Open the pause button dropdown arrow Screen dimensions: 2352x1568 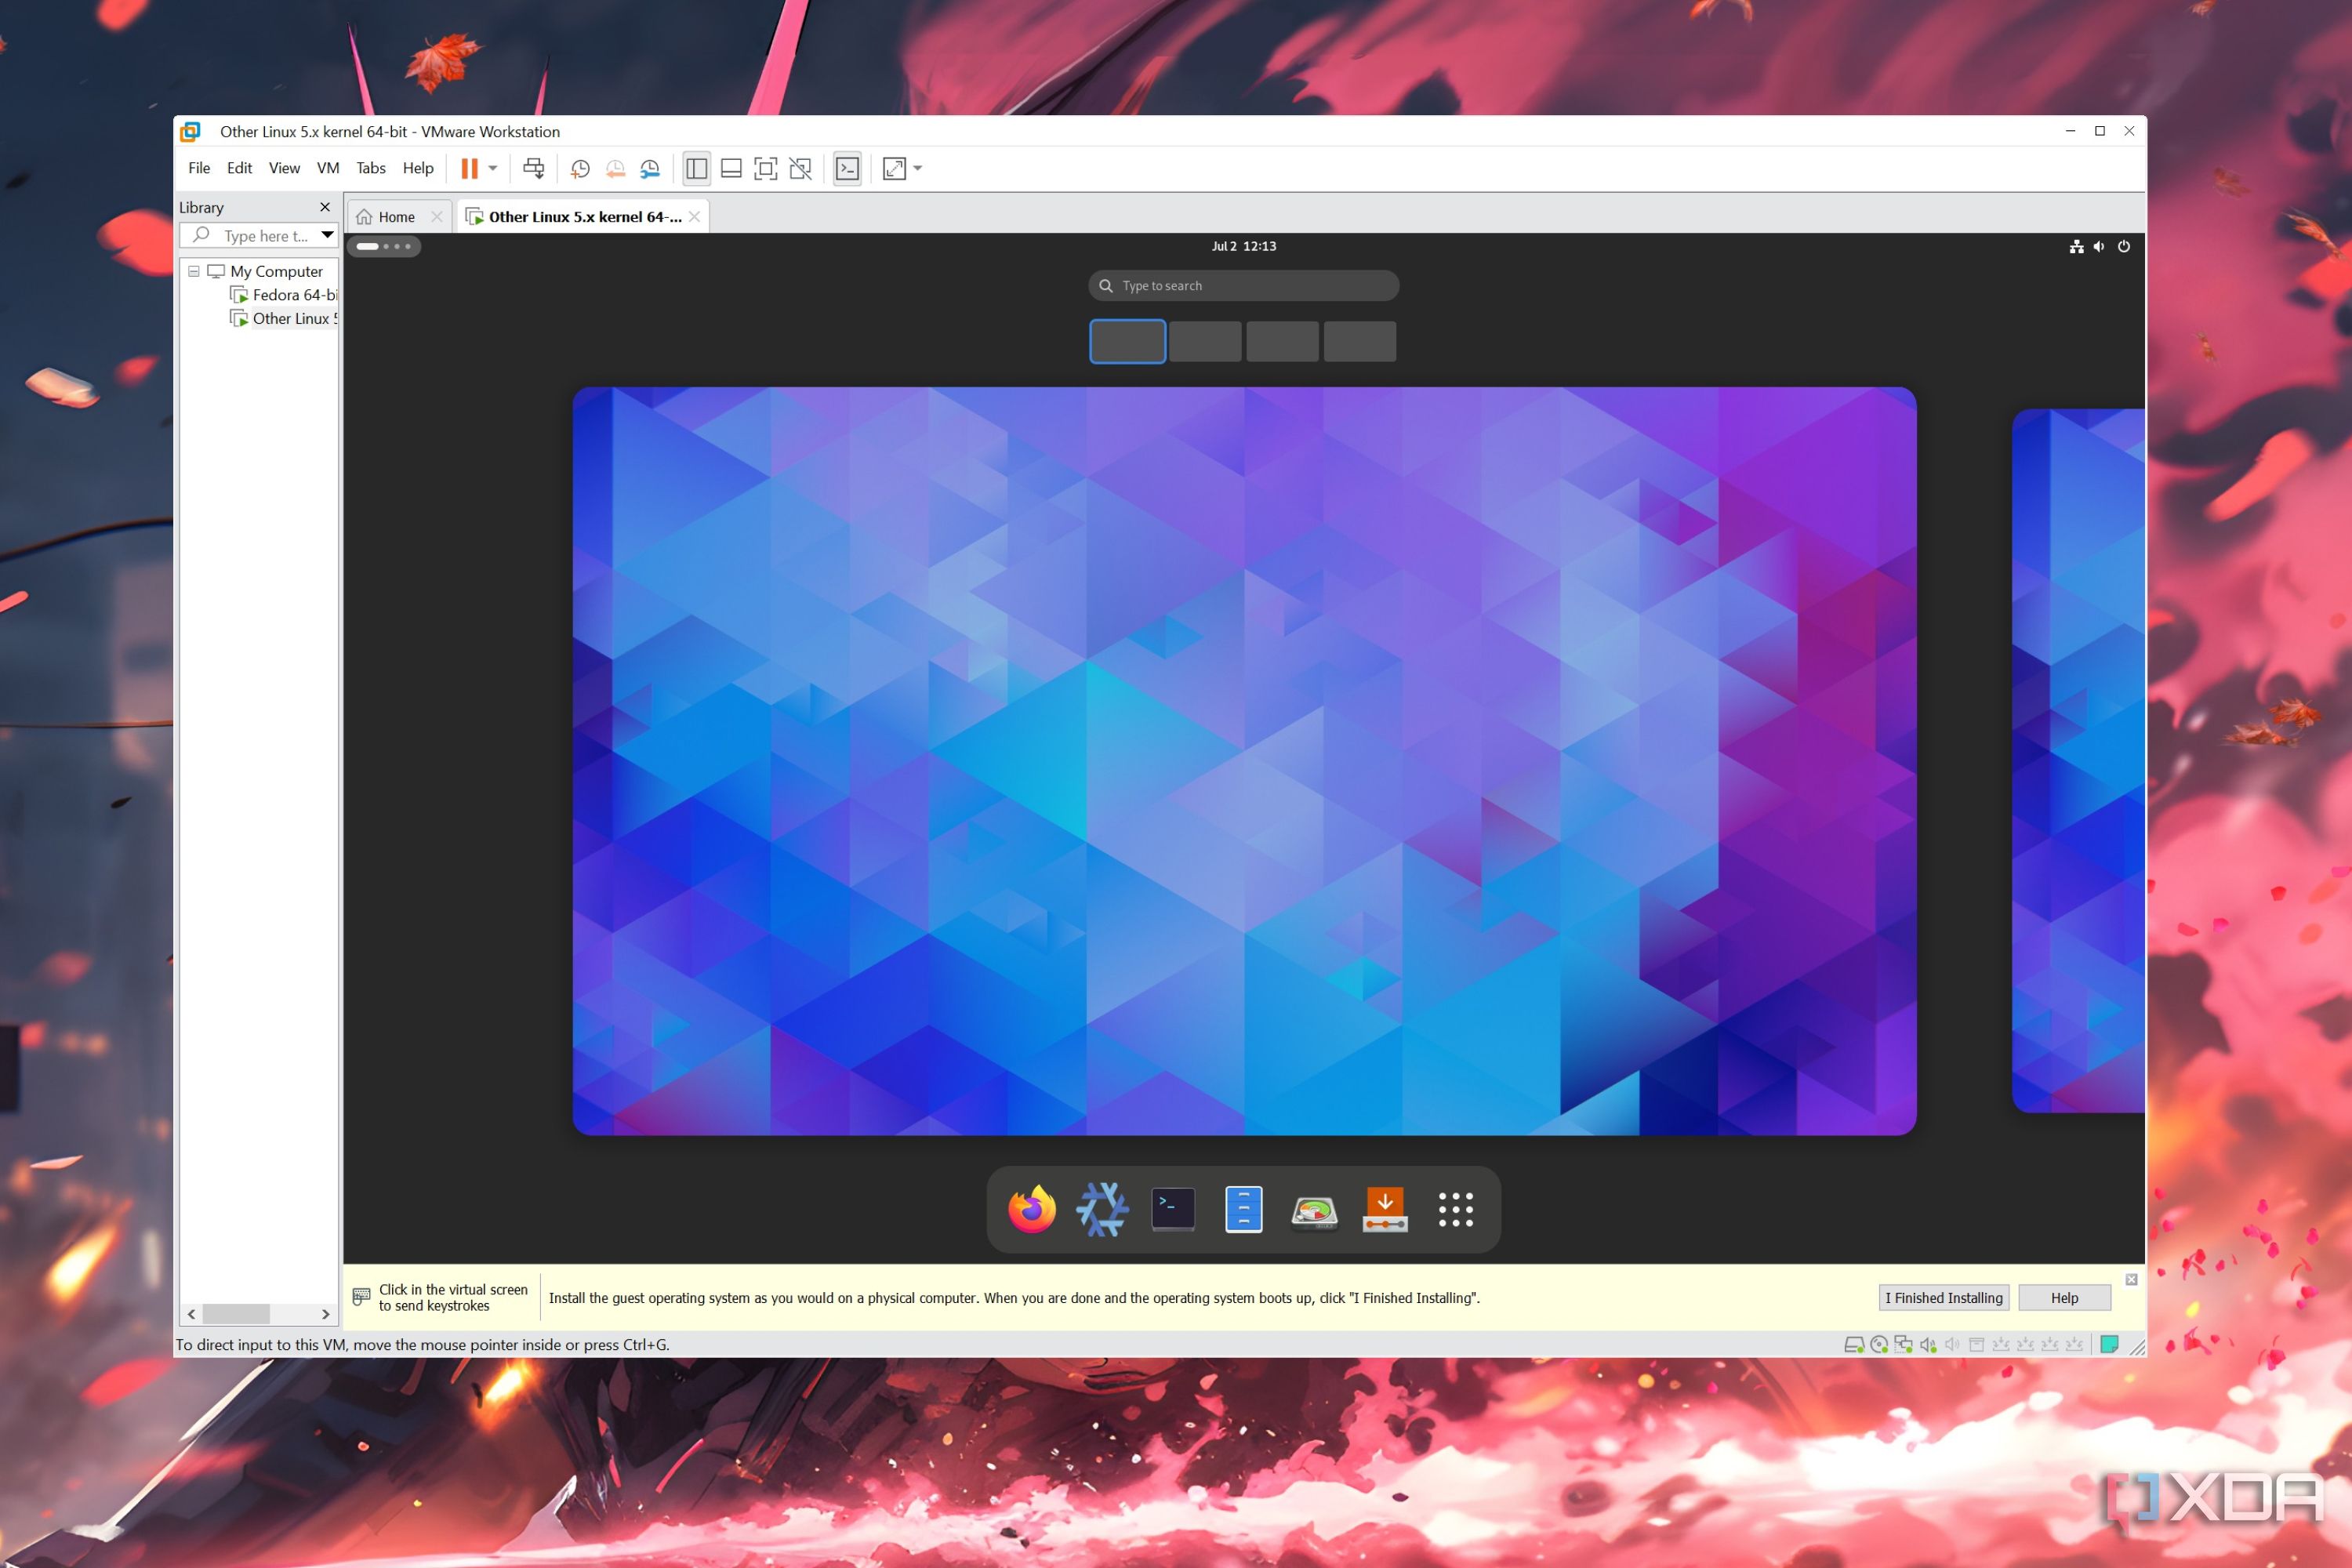pyautogui.click(x=494, y=168)
